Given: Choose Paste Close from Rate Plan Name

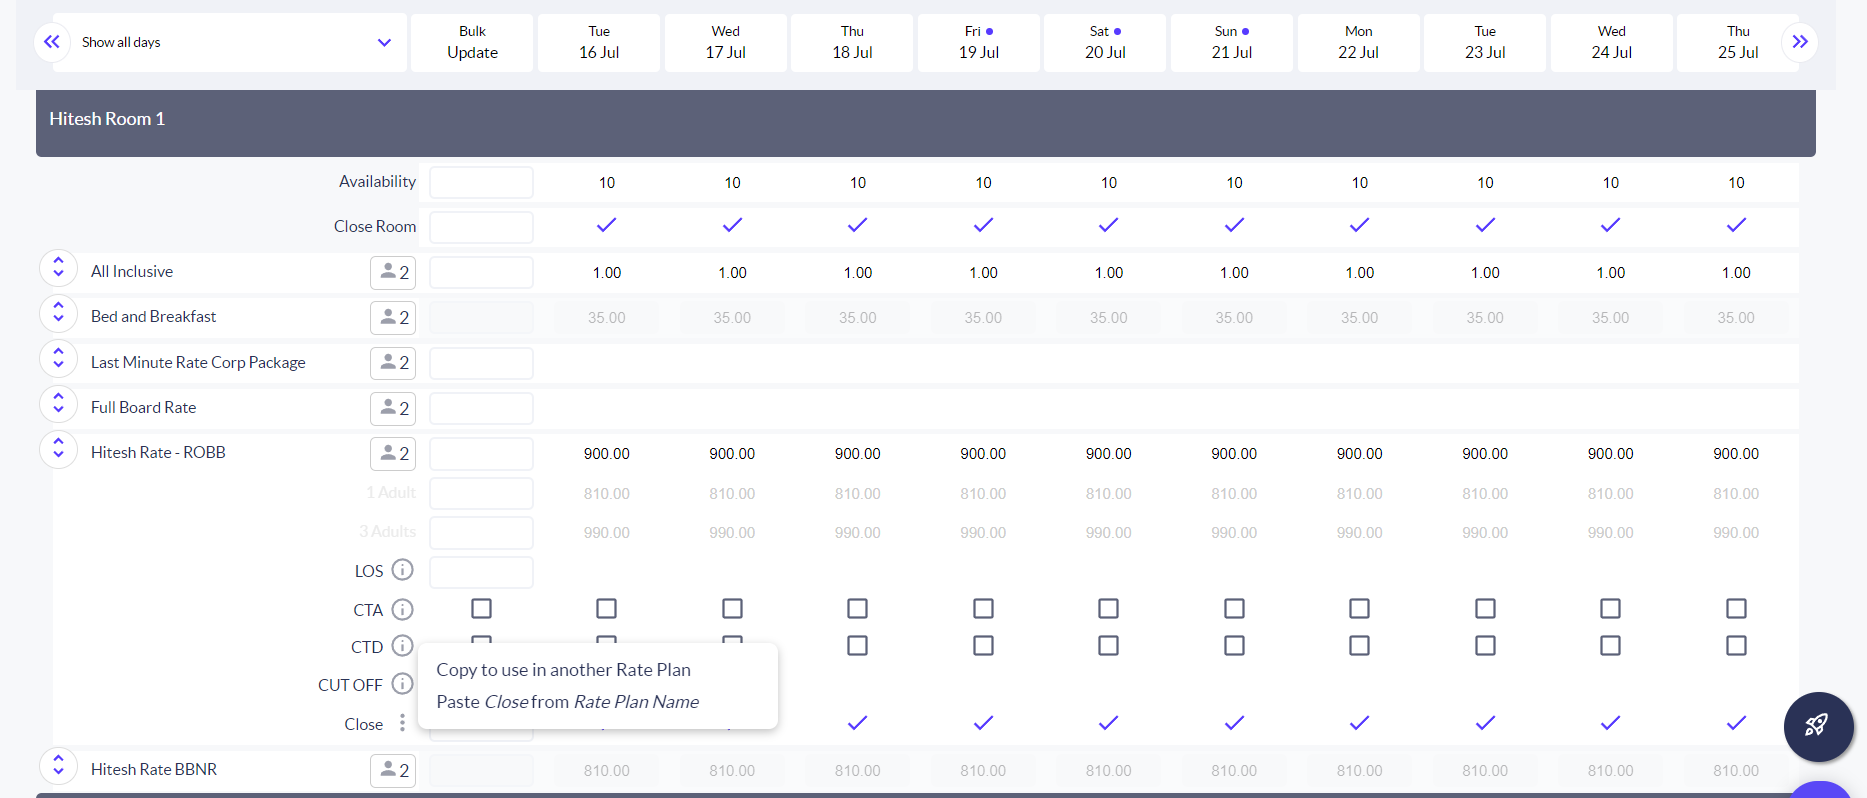Looking at the screenshot, I should [567, 702].
